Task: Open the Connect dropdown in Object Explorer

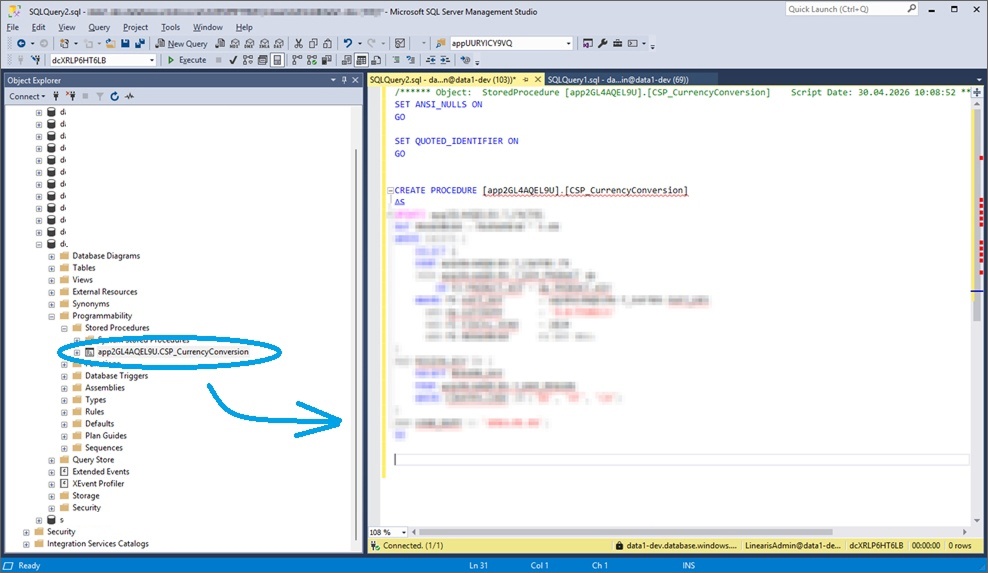Action: [x=27, y=97]
